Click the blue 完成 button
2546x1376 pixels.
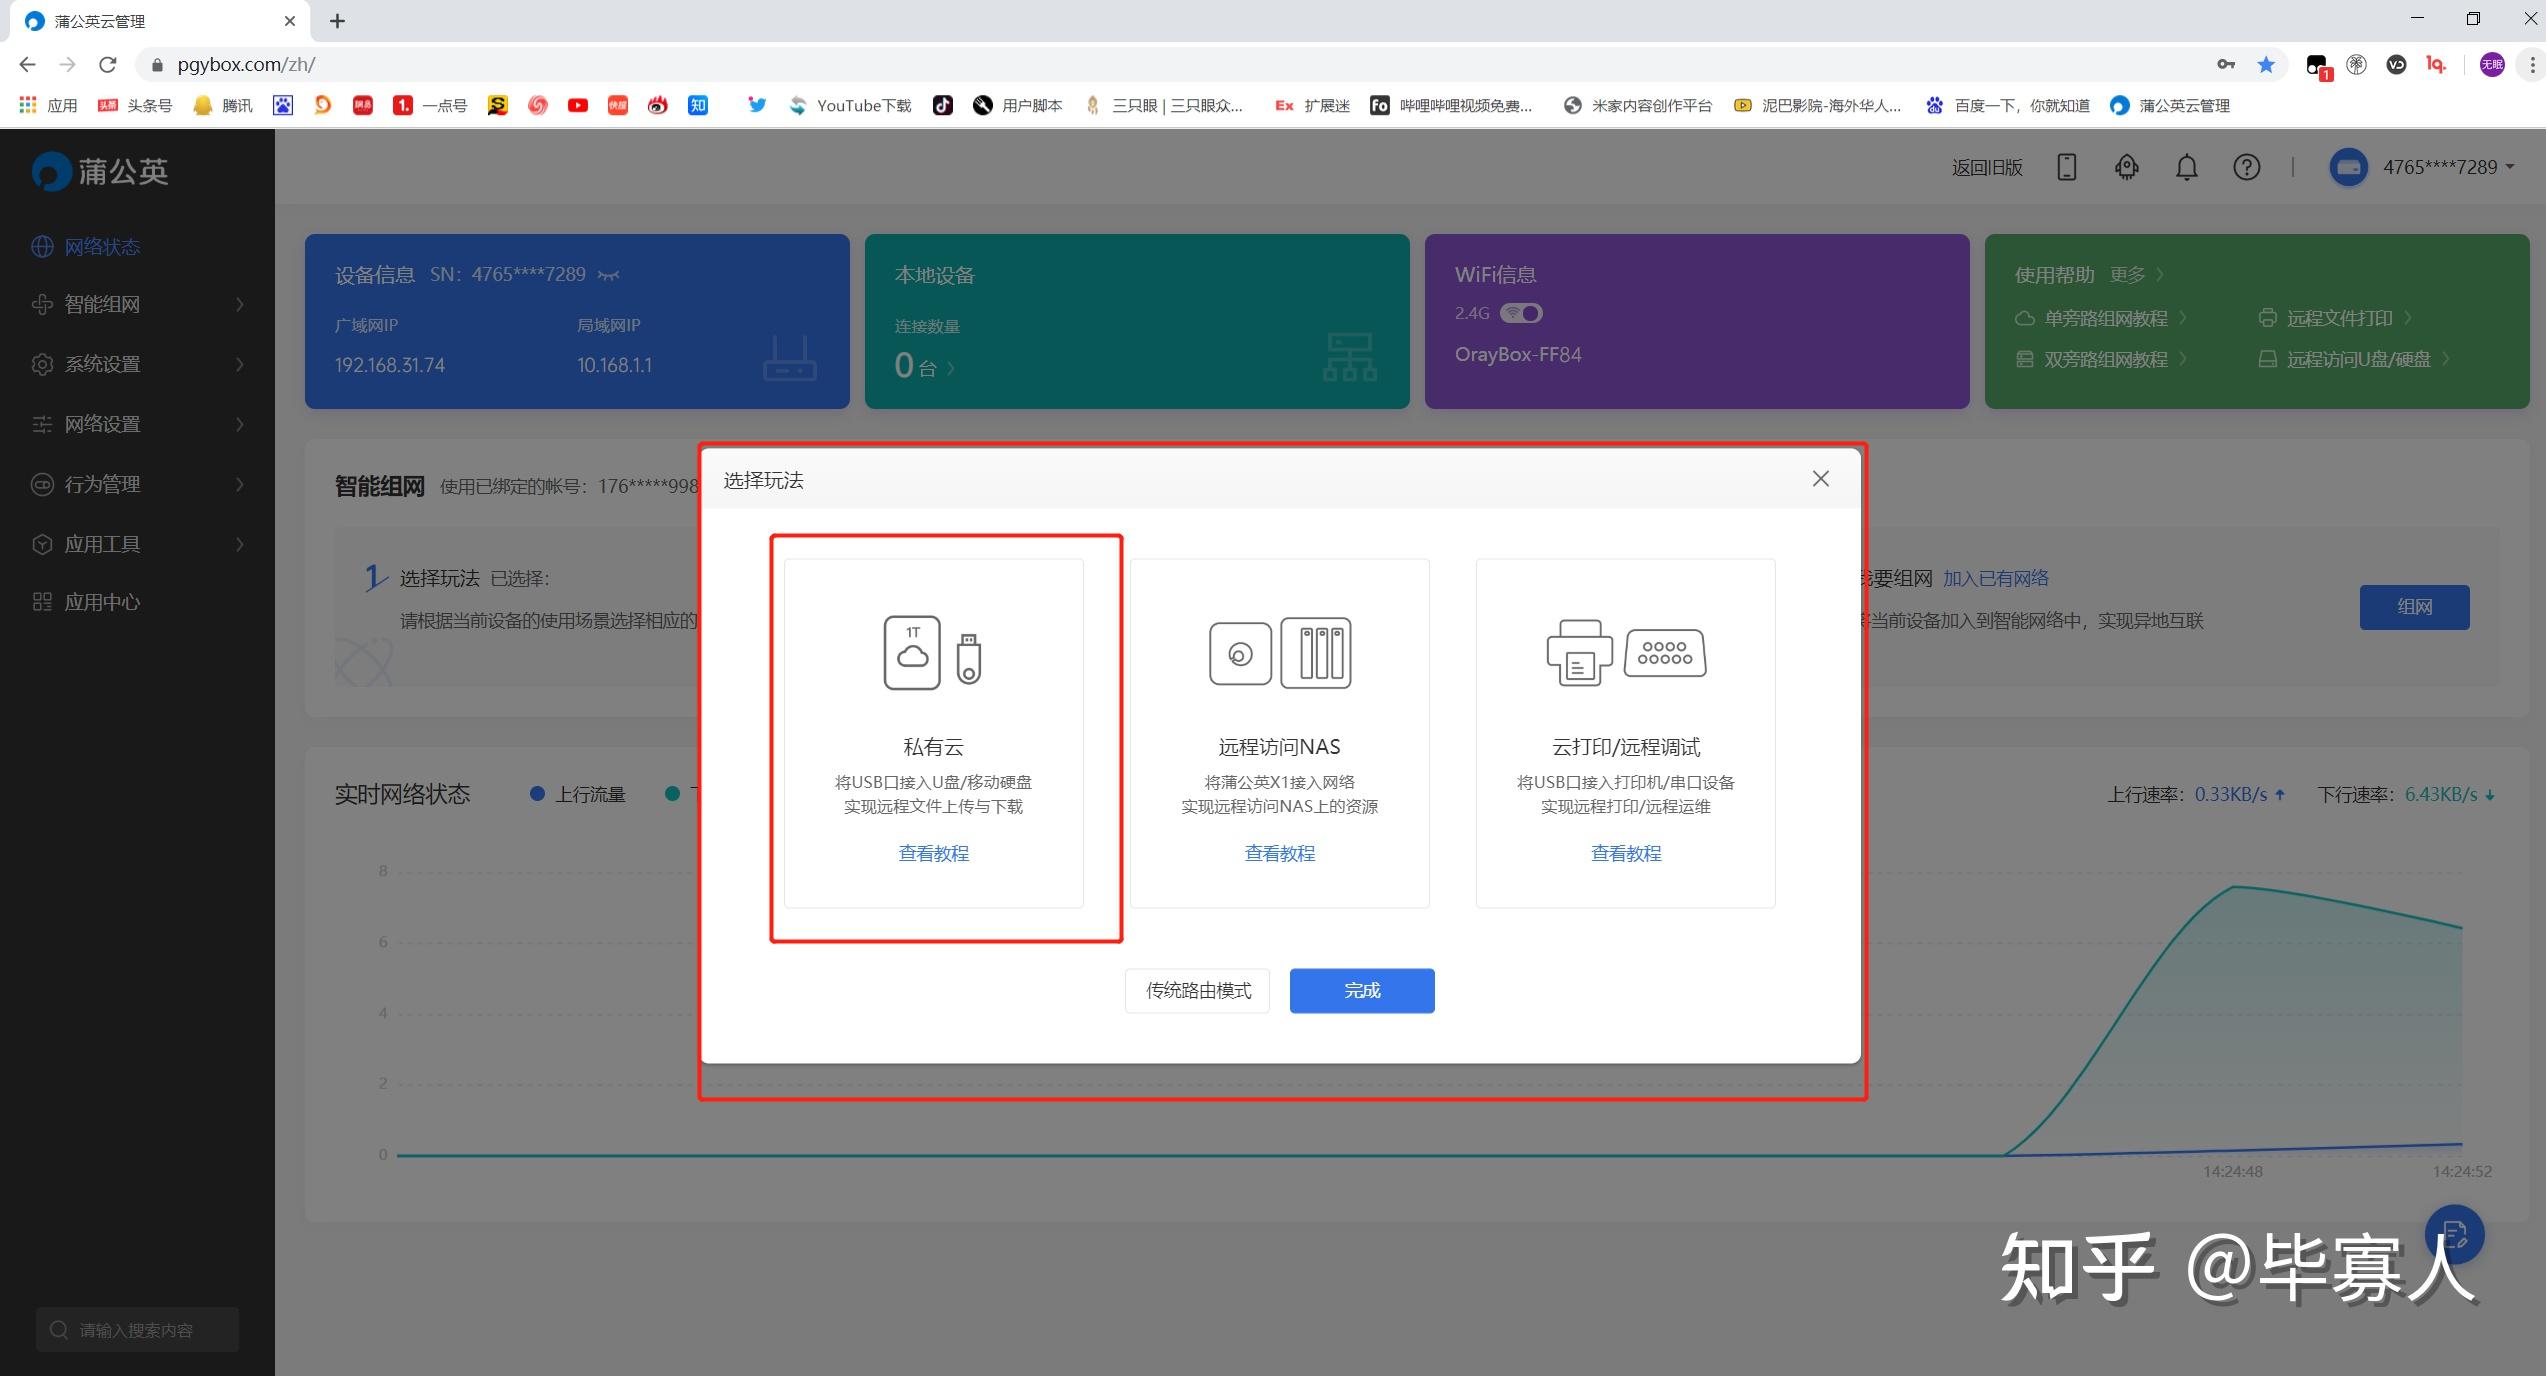point(1361,990)
